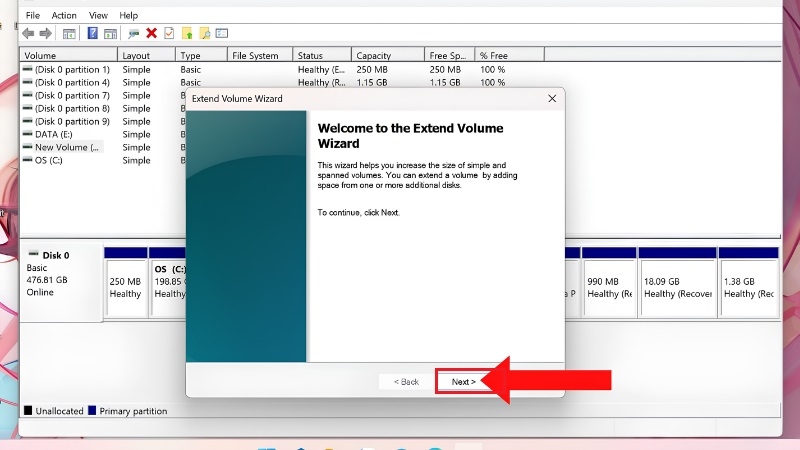Select the 18.09 GB recovery partition block

click(x=678, y=283)
